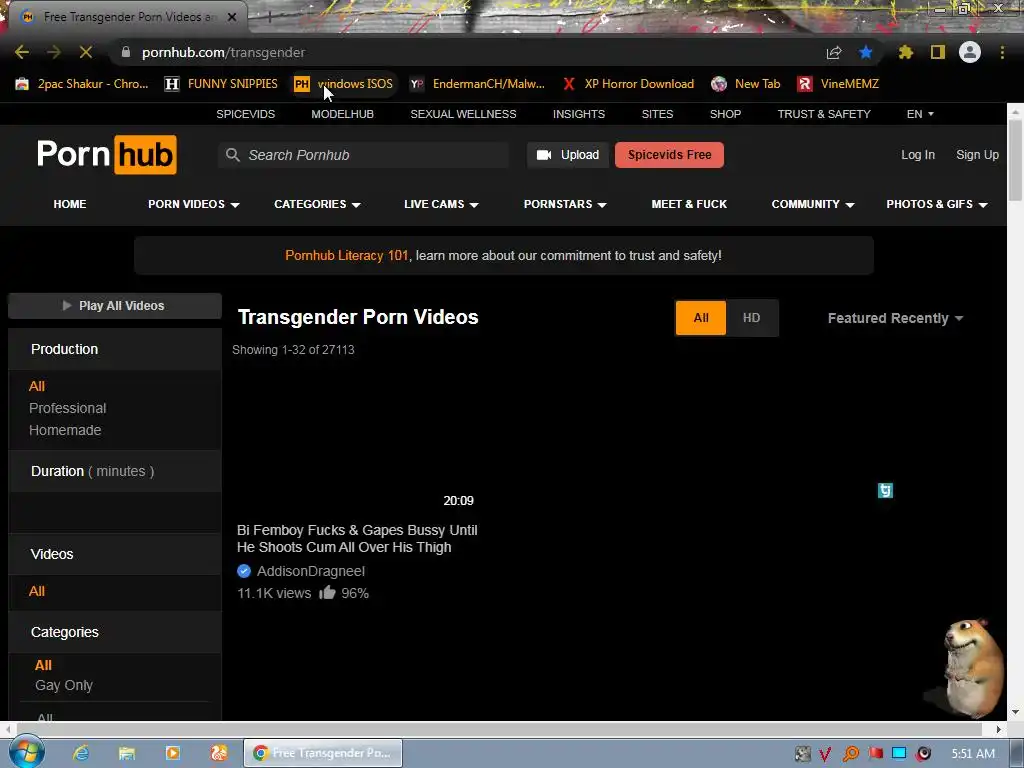Close the current browser tab
This screenshot has width=1024, height=768.
(x=232, y=17)
